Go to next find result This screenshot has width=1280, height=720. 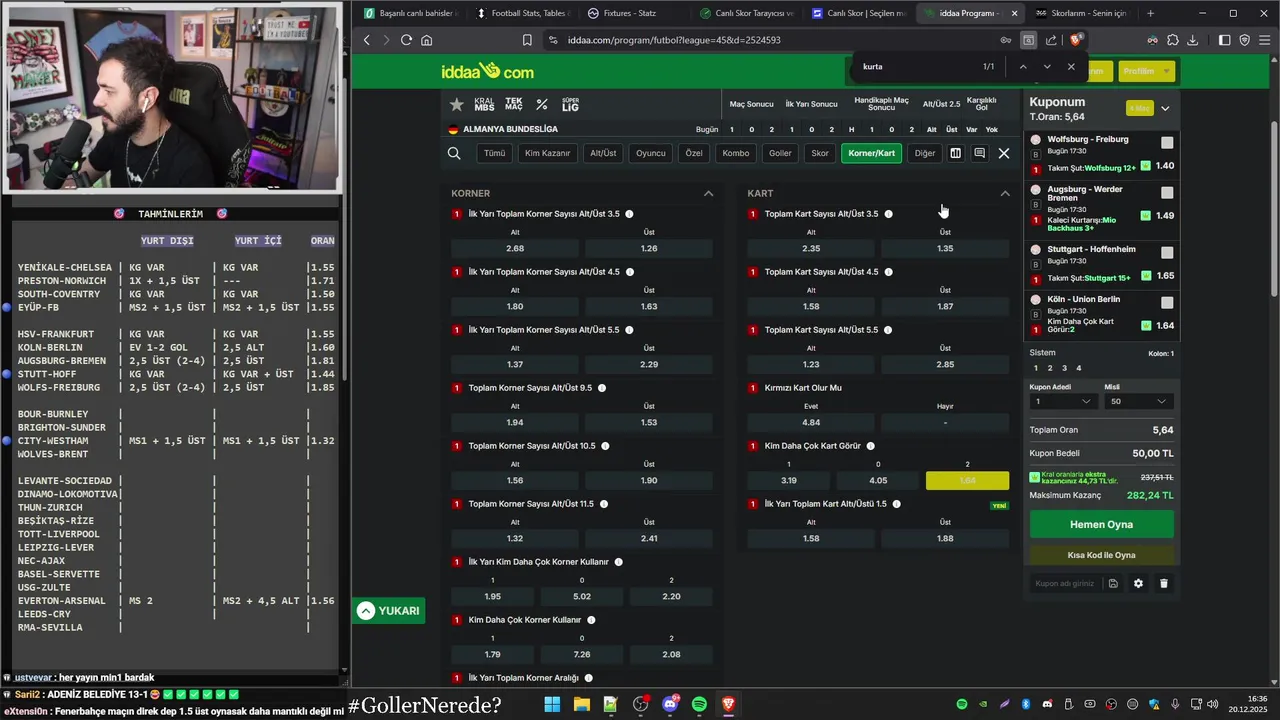(x=1046, y=66)
